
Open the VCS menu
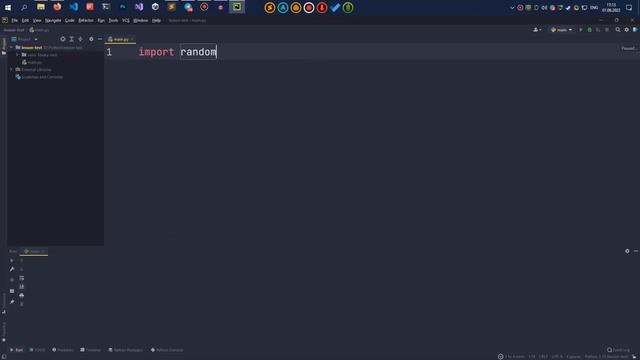click(x=126, y=20)
